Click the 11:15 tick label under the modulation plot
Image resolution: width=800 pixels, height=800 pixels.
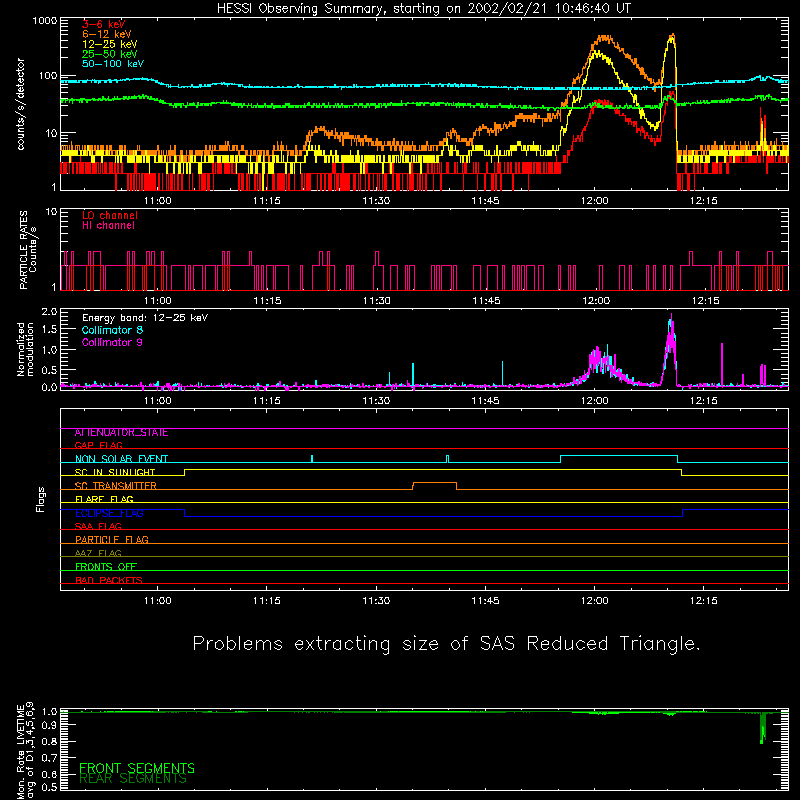coord(267,401)
